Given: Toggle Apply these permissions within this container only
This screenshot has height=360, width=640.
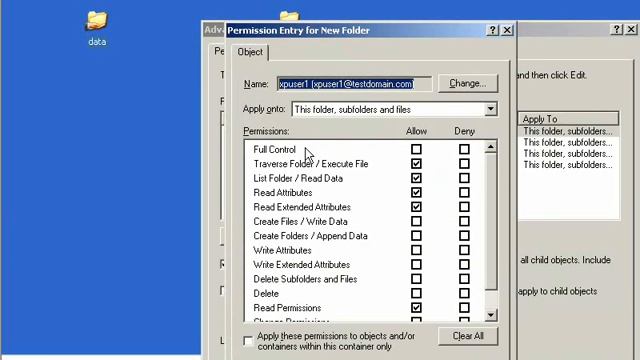Looking at the screenshot, I should click(248, 341).
